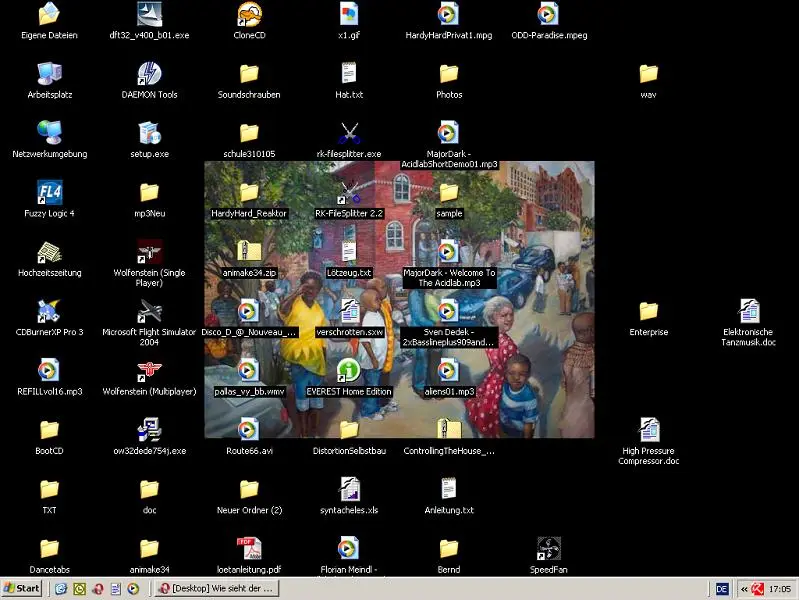Select the x1.gif image file
The width and height of the screenshot is (799, 600).
click(349, 14)
